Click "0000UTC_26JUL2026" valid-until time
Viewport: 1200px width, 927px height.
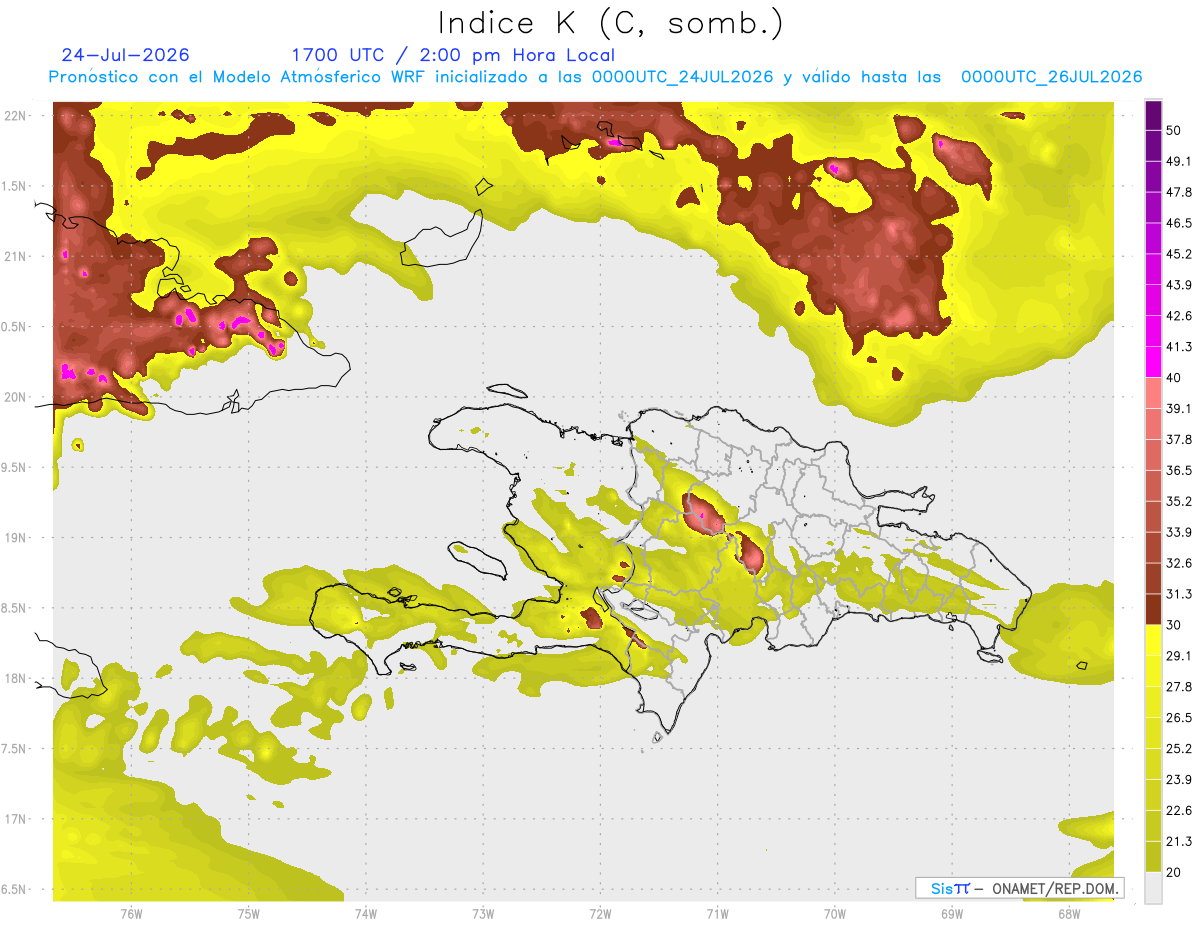click(1051, 77)
